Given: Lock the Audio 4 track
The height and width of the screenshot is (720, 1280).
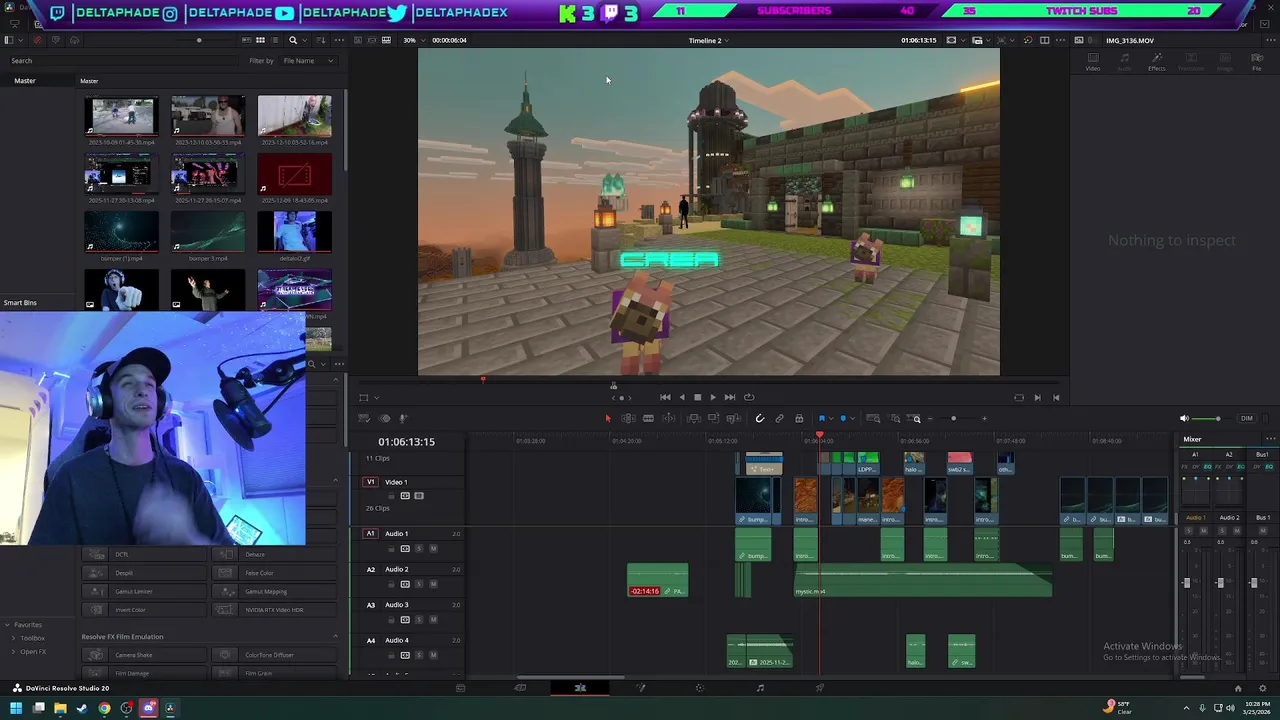Looking at the screenshot, I should 391,655.
